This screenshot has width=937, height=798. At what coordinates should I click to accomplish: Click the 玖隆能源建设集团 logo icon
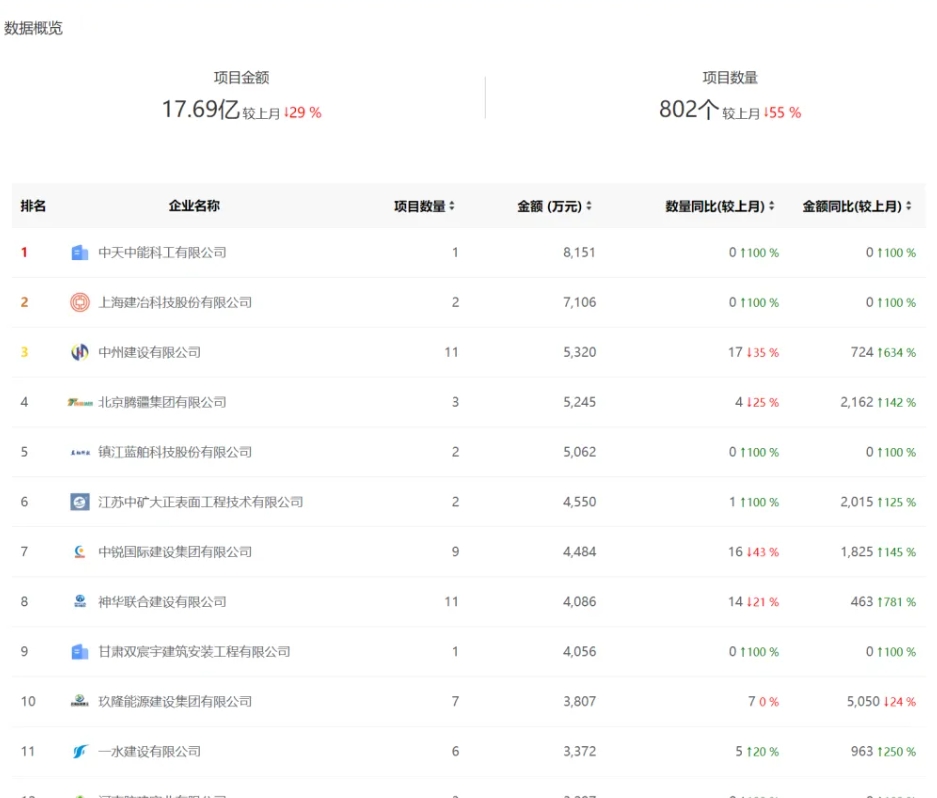tap(80, 702)
